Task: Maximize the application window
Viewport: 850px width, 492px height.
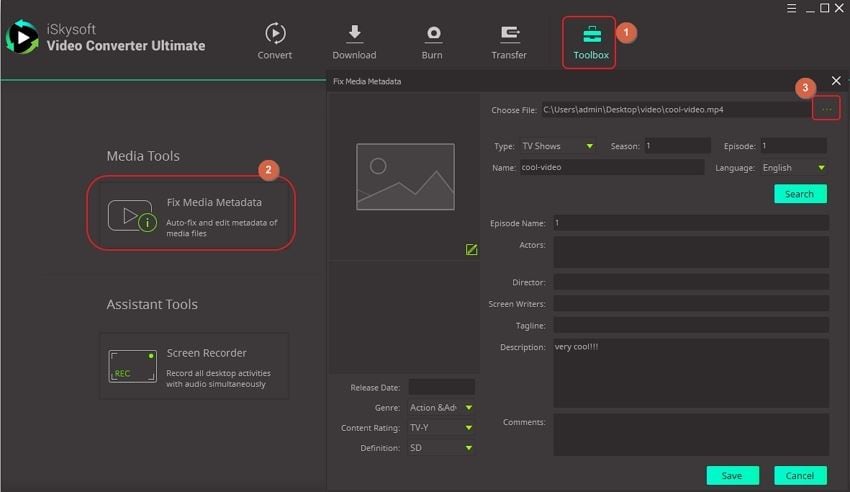Action: tap(824, 8)
